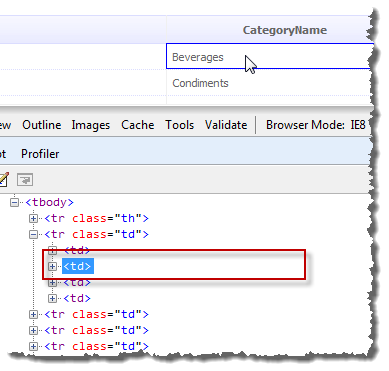Click the CategoryName column header
Screen dimensions: 389x371
[x=285, y=30]
